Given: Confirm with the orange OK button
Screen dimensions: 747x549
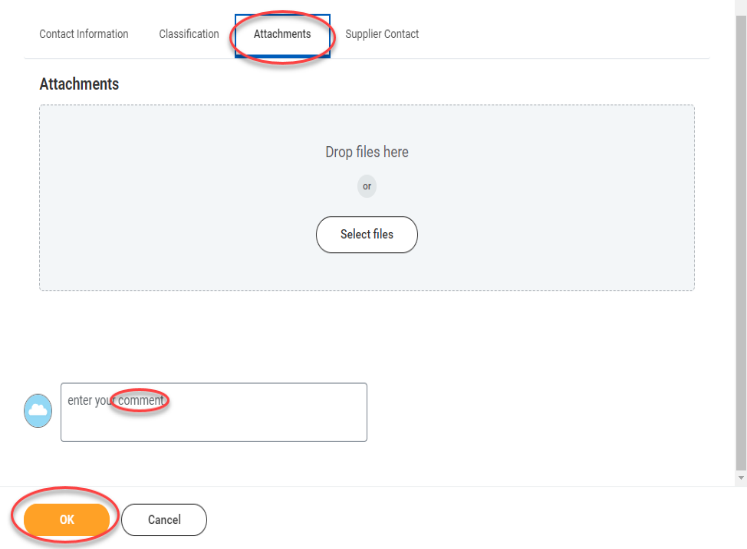Looking at the screenshot, I should coord(67,519).
